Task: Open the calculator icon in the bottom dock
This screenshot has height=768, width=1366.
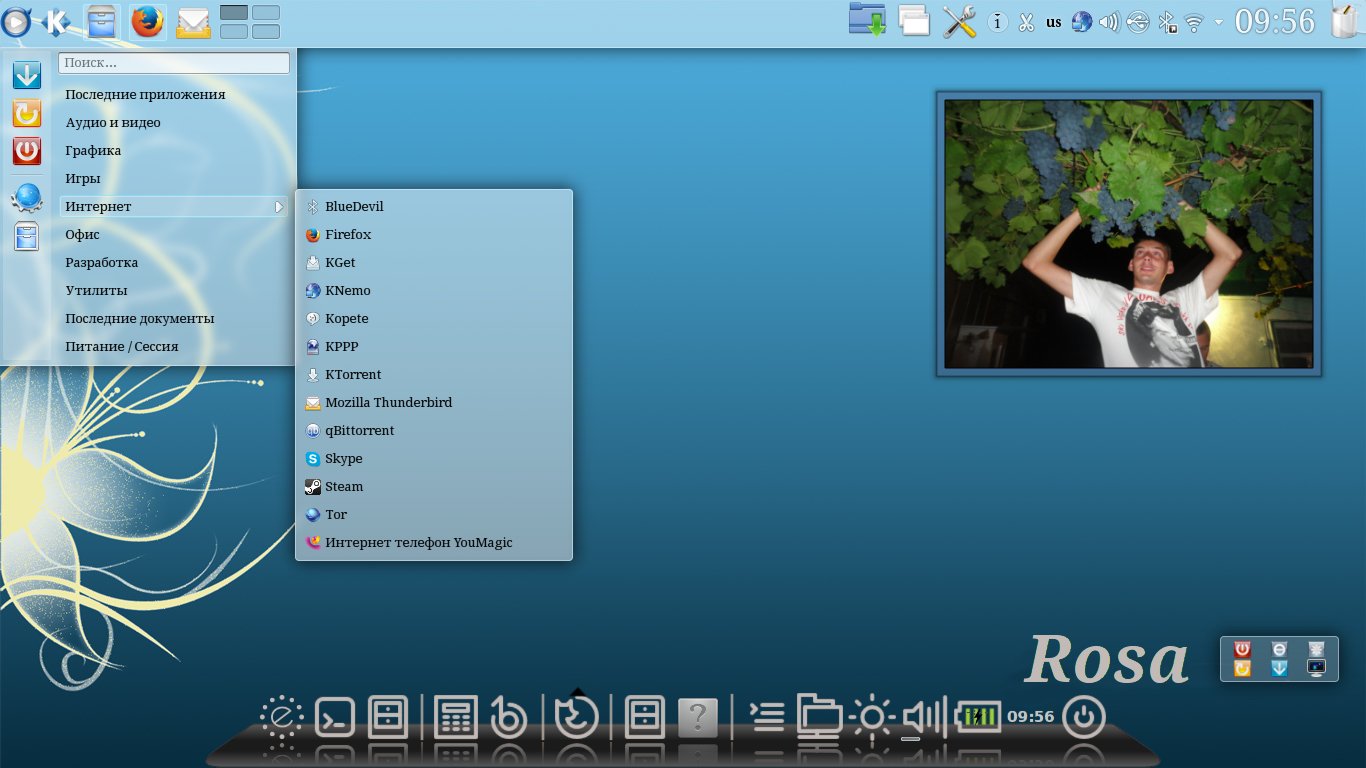Action: click(455, 716)
